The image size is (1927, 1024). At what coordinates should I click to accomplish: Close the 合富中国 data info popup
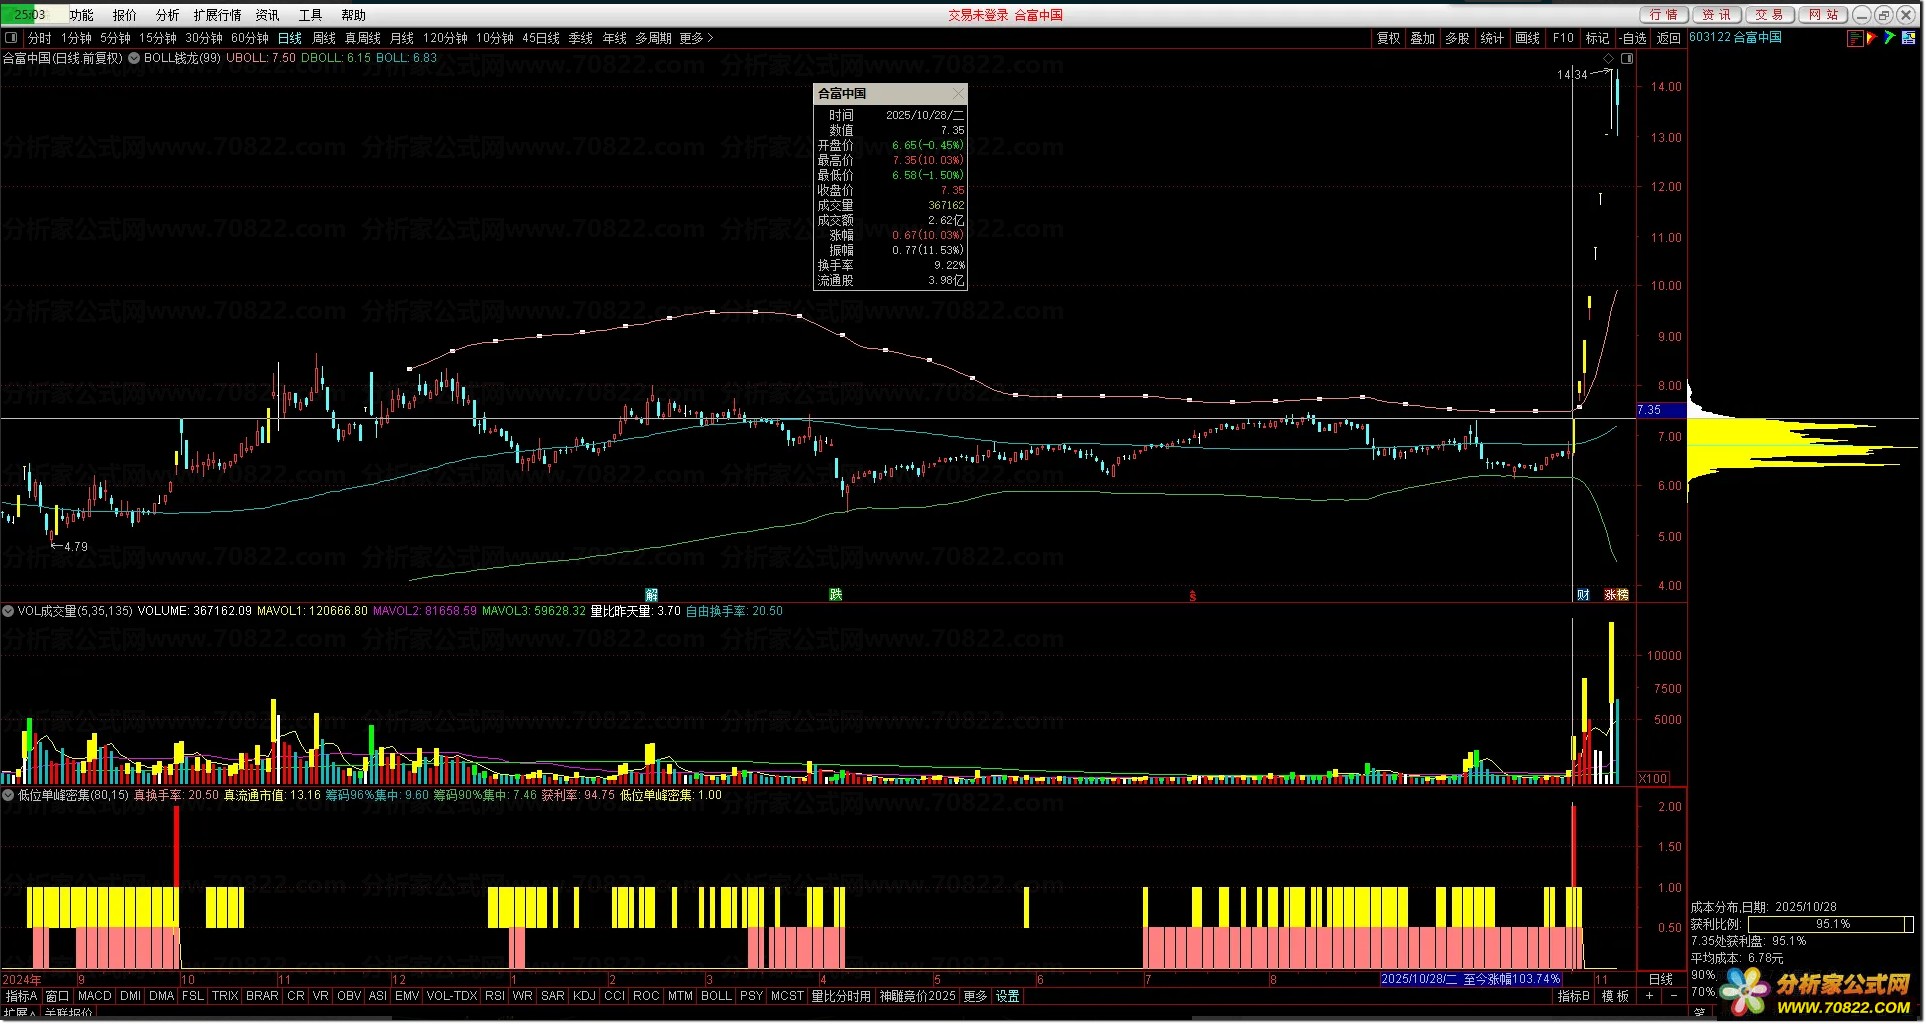point(957,93)
